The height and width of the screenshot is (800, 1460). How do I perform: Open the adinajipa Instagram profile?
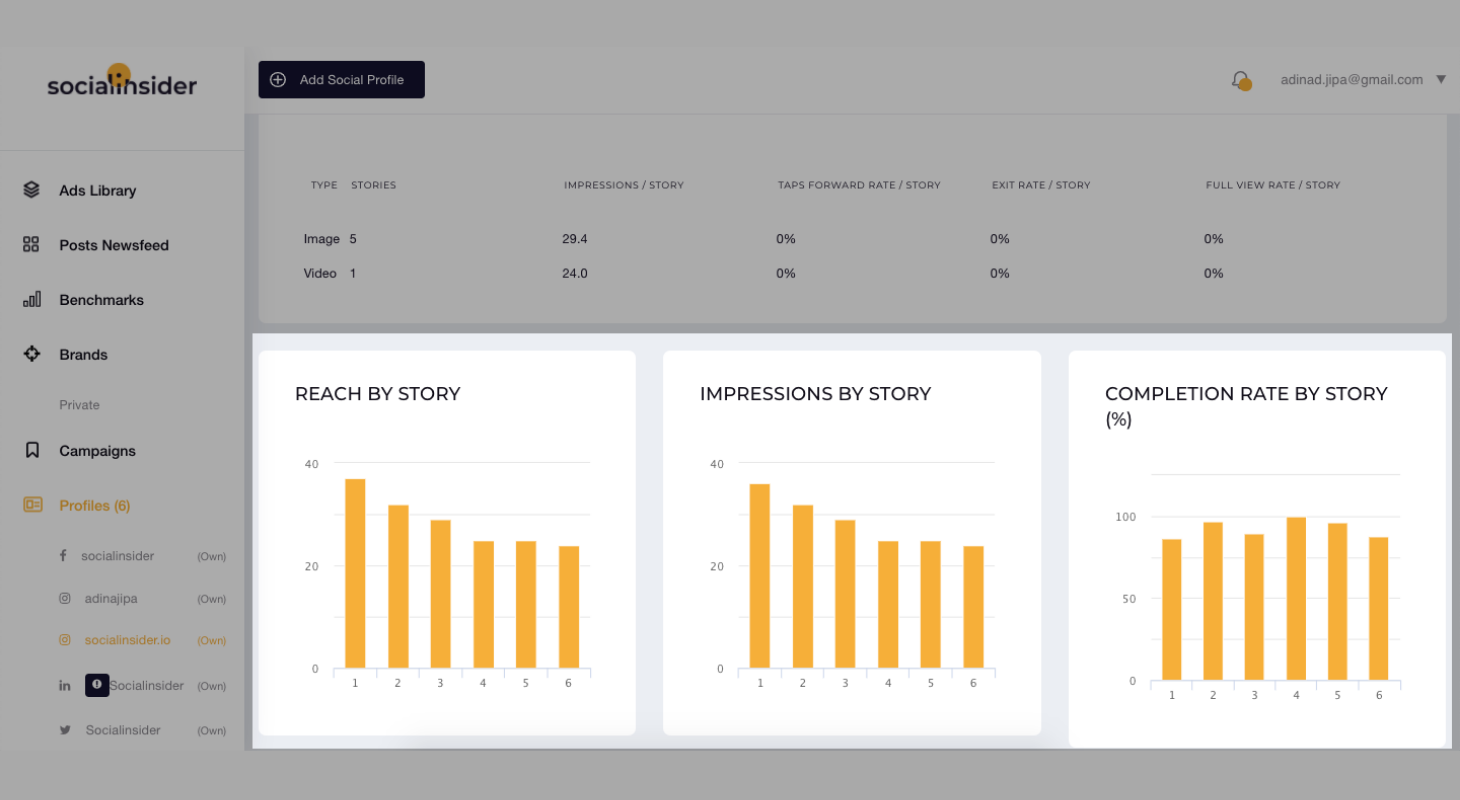(x=111, y=598)
